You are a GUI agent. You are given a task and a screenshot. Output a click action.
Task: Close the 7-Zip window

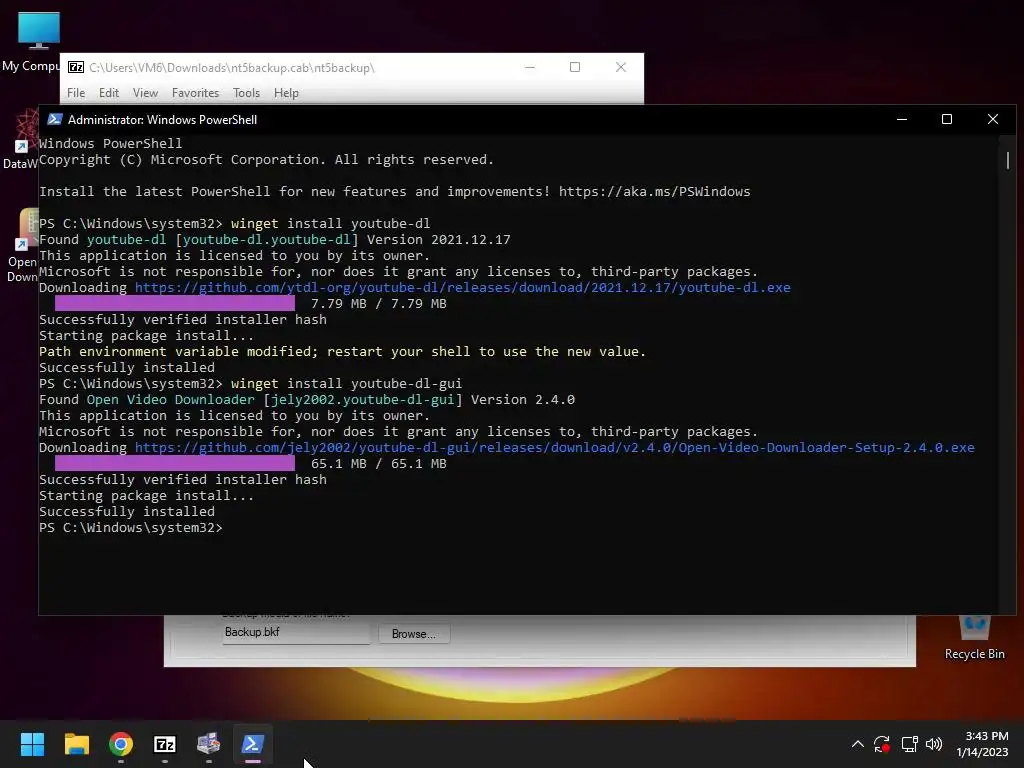[620, 67]
